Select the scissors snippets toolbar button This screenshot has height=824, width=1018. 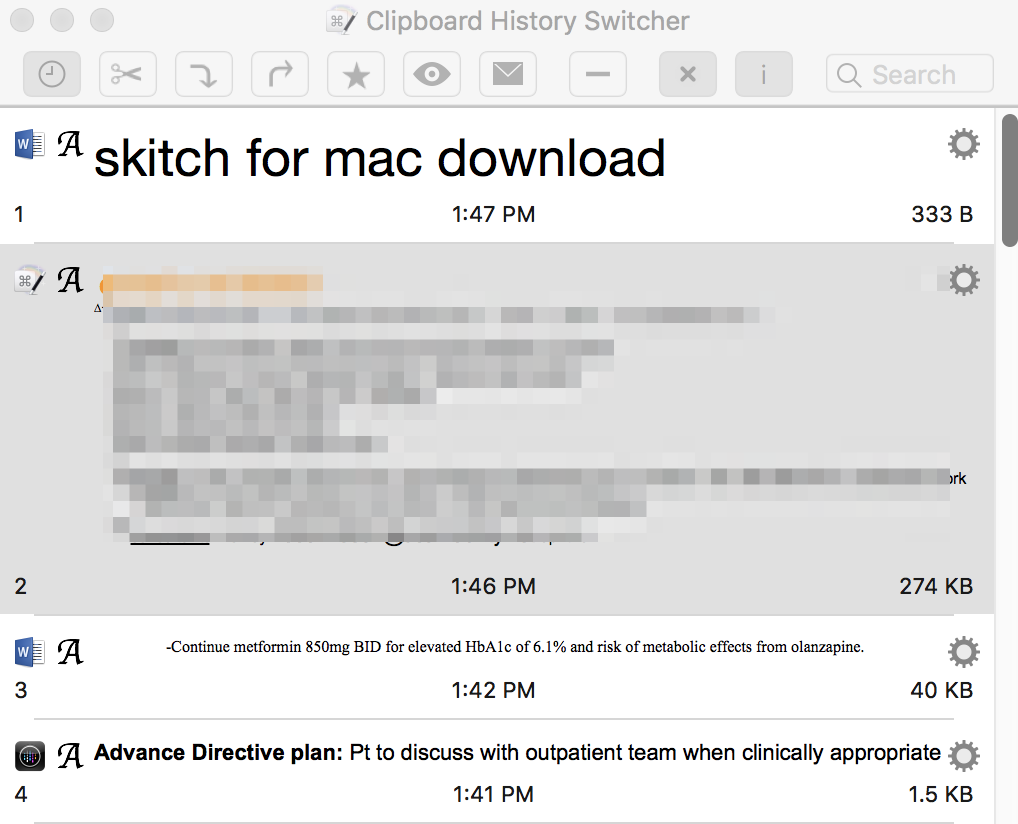coord(128,74)
